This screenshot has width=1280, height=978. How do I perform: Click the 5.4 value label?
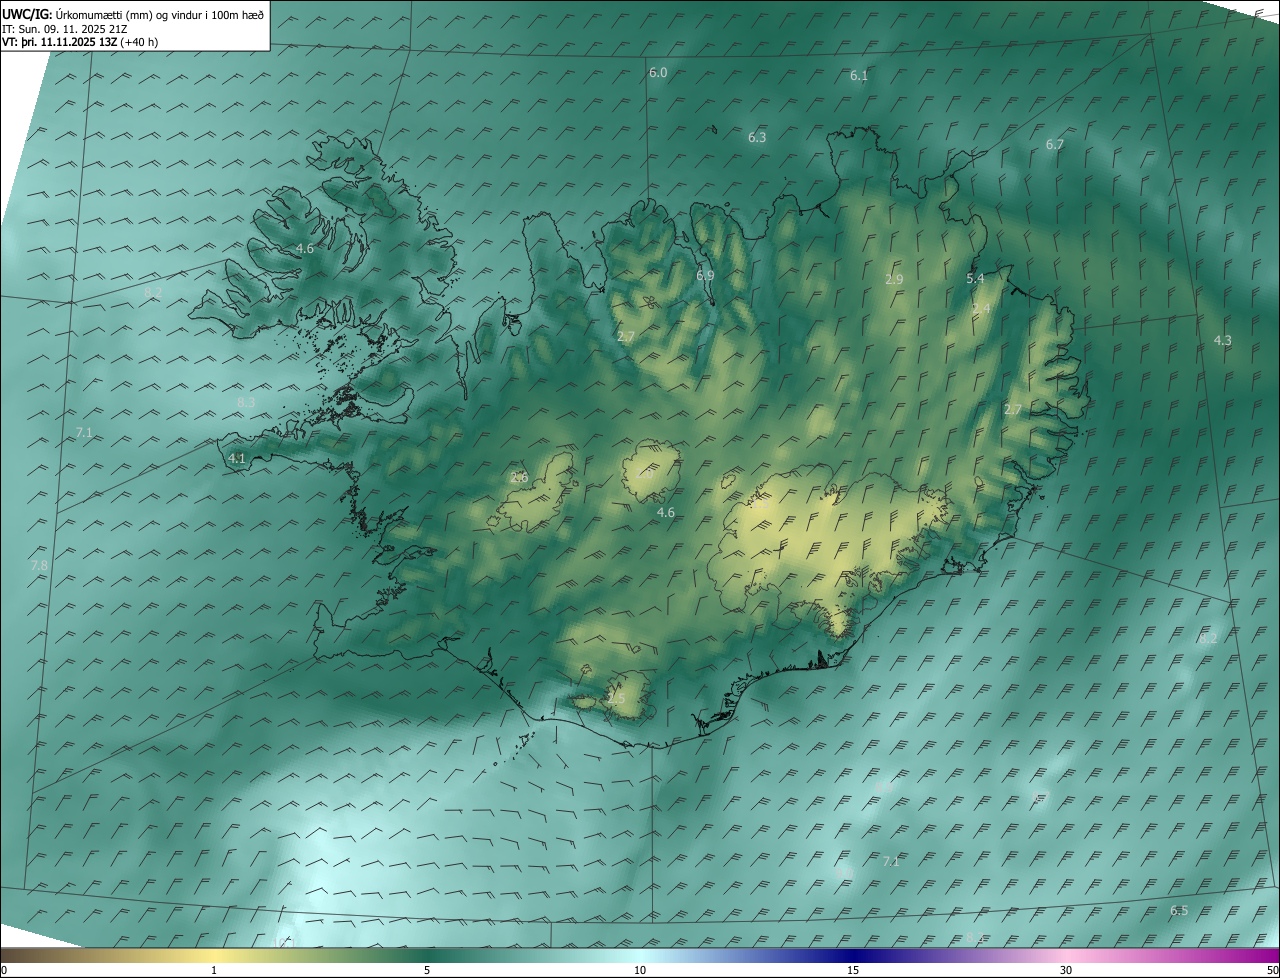pos(975,279)
